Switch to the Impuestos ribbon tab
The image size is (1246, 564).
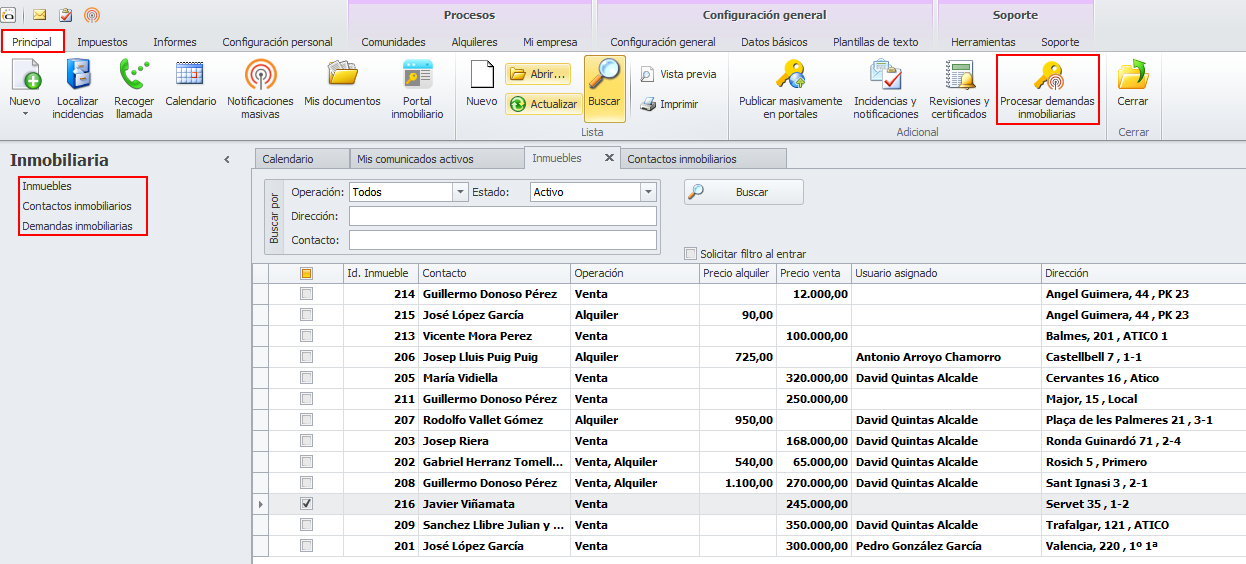[102, 42]
